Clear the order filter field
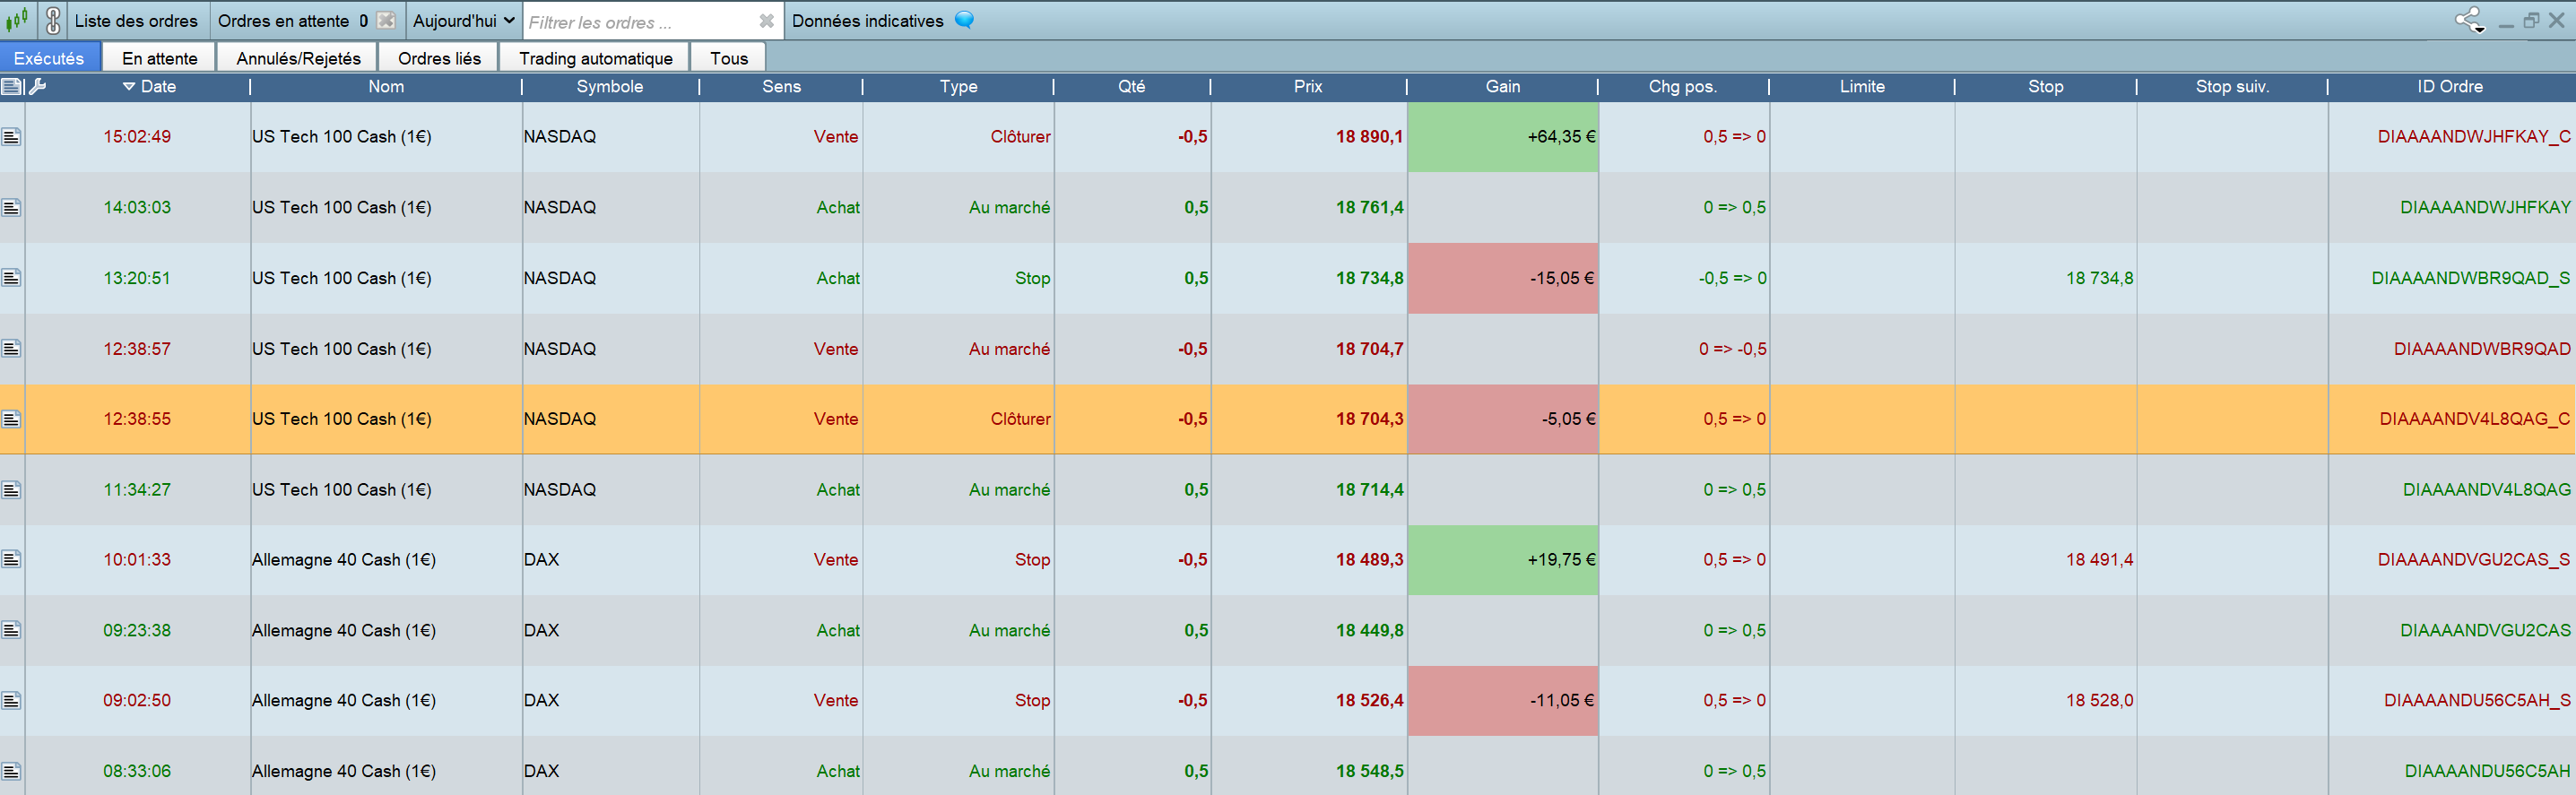 [766, 21]
